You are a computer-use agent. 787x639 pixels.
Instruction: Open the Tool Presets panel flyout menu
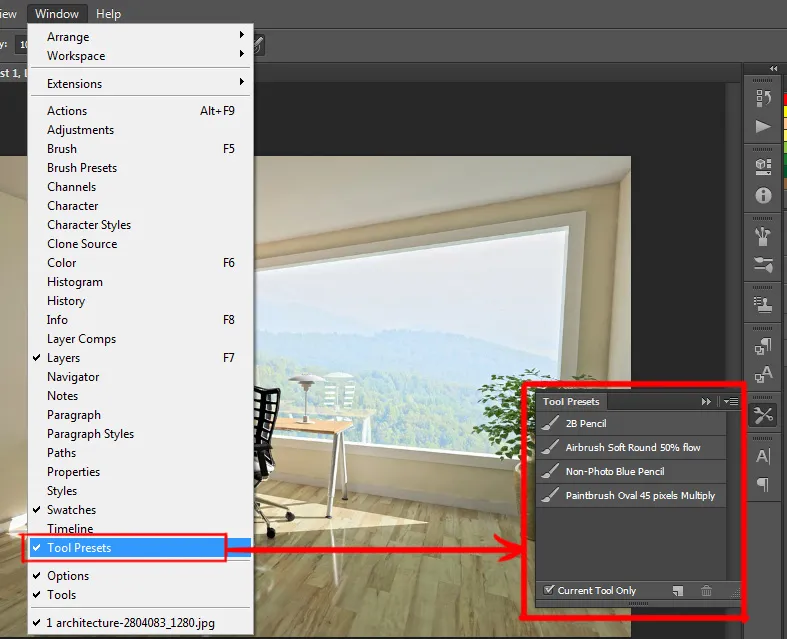coord(731,402)
